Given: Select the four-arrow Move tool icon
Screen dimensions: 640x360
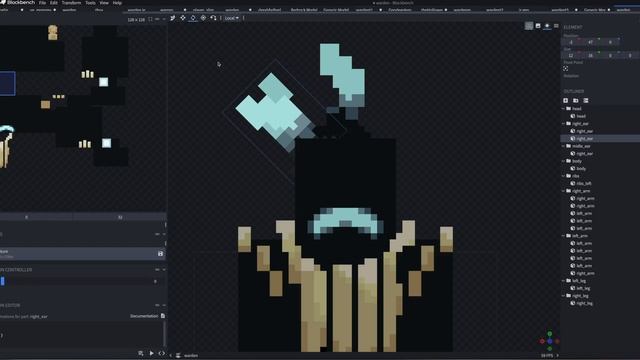Looking at the screenshot, I should [x=183, y=18].
